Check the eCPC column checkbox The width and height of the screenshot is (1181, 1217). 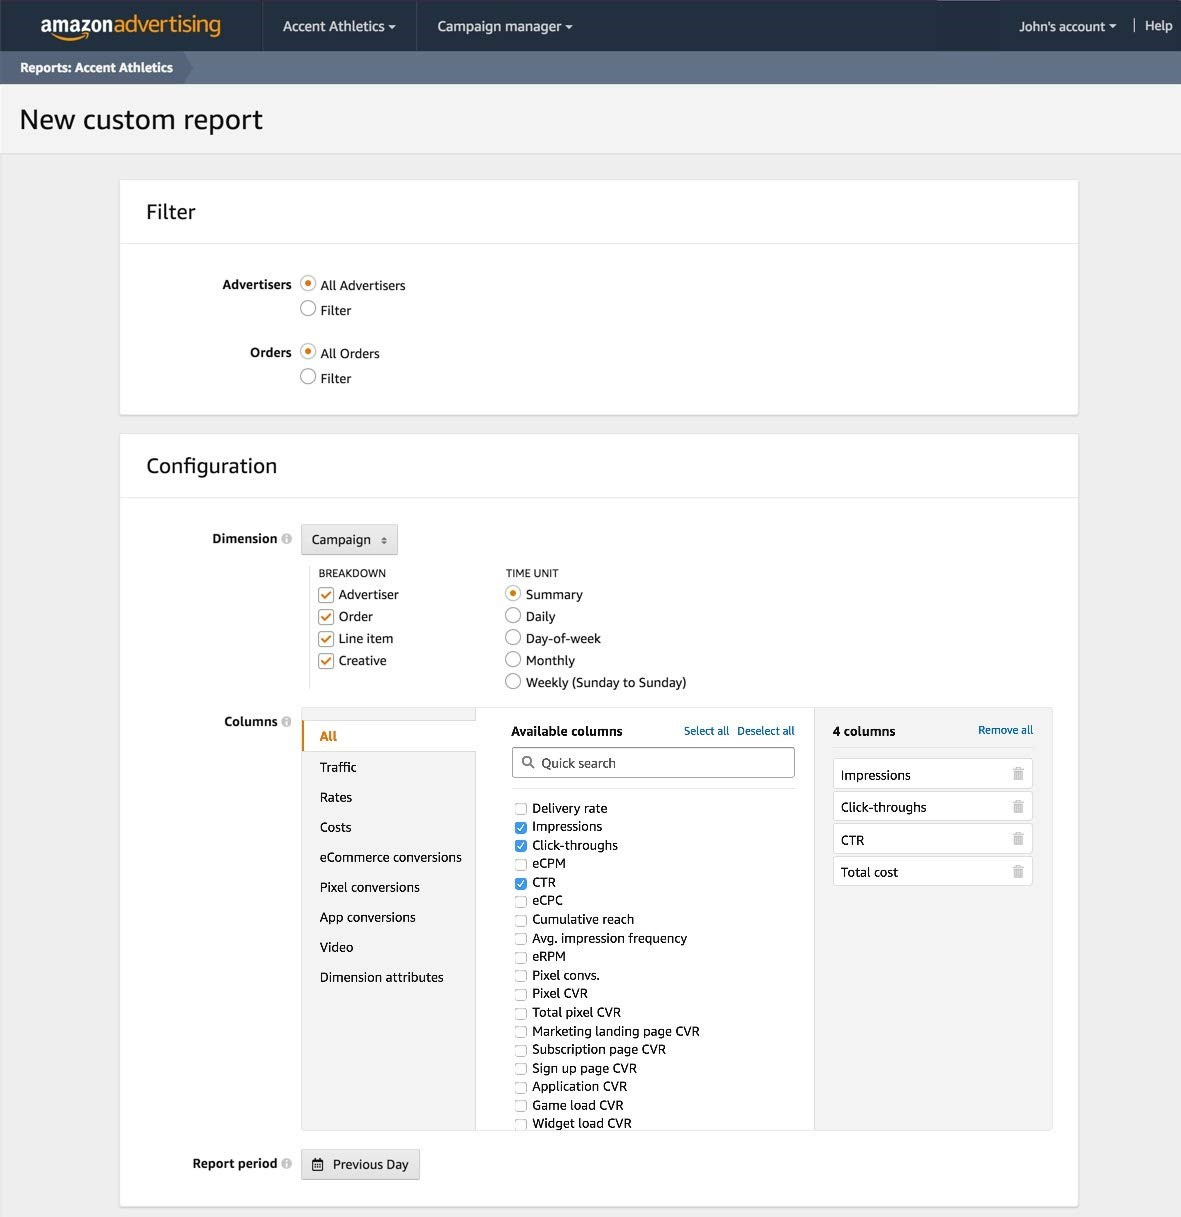click(521, 901)
